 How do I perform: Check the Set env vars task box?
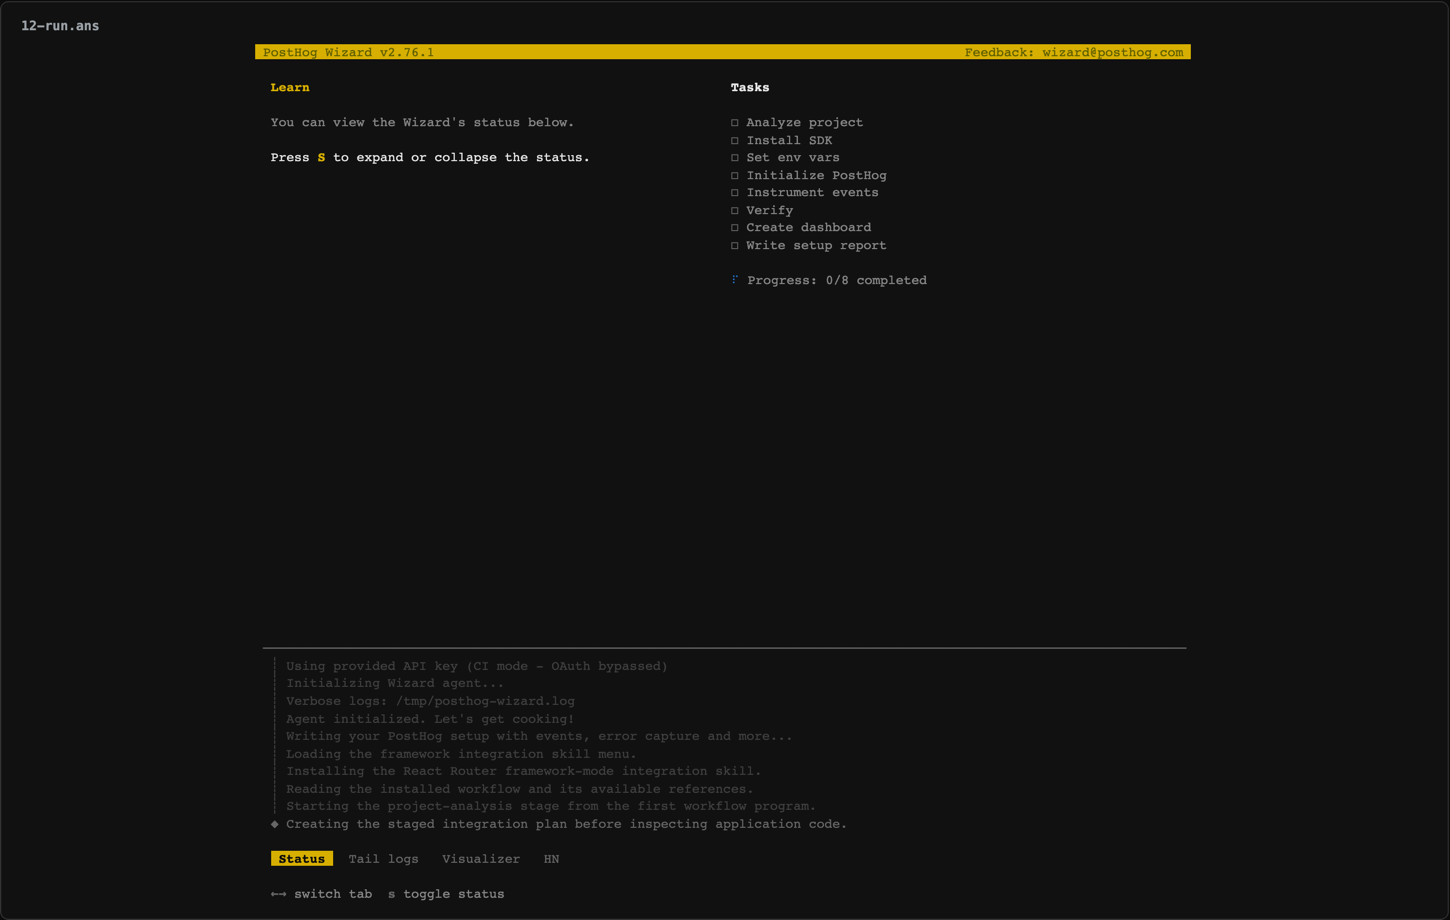(735, 158)
